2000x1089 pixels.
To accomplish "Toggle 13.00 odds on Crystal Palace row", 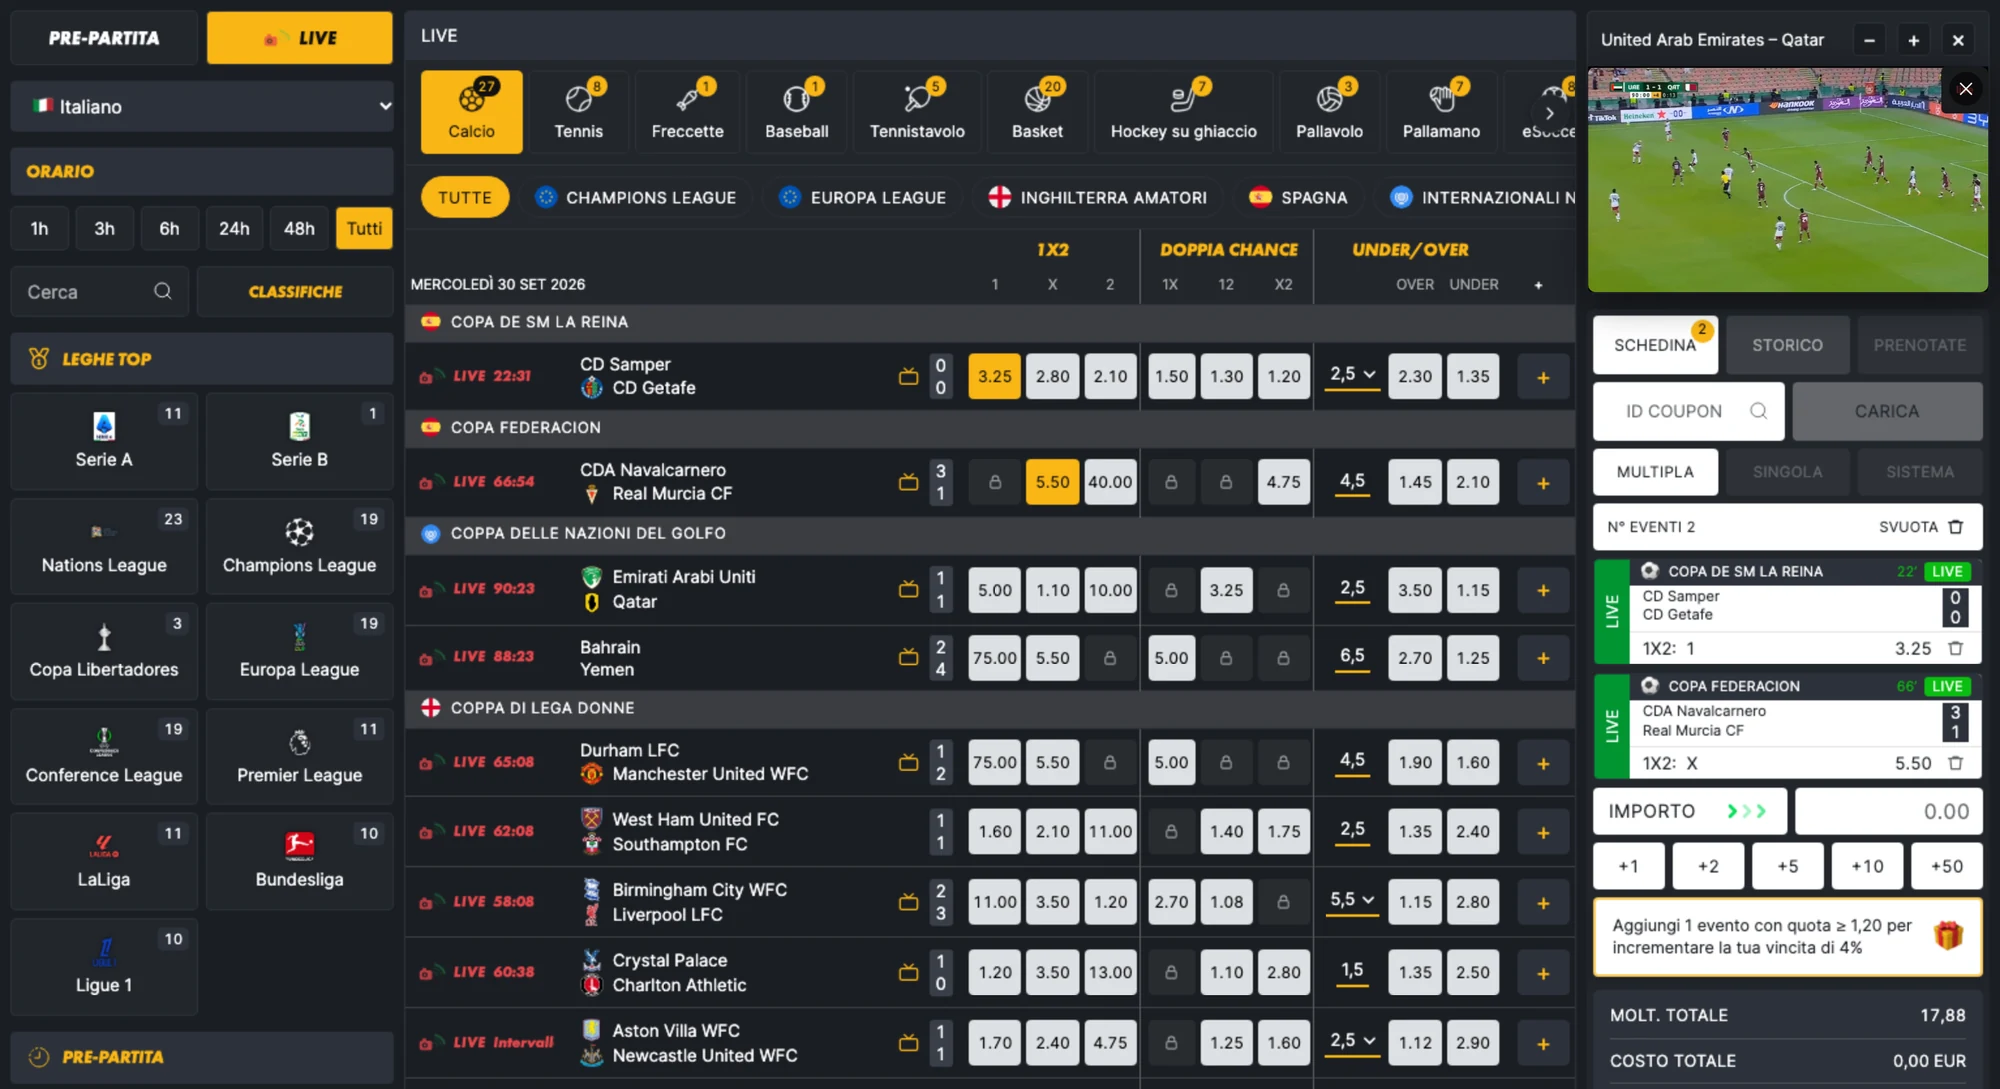I will [1110, 972].
